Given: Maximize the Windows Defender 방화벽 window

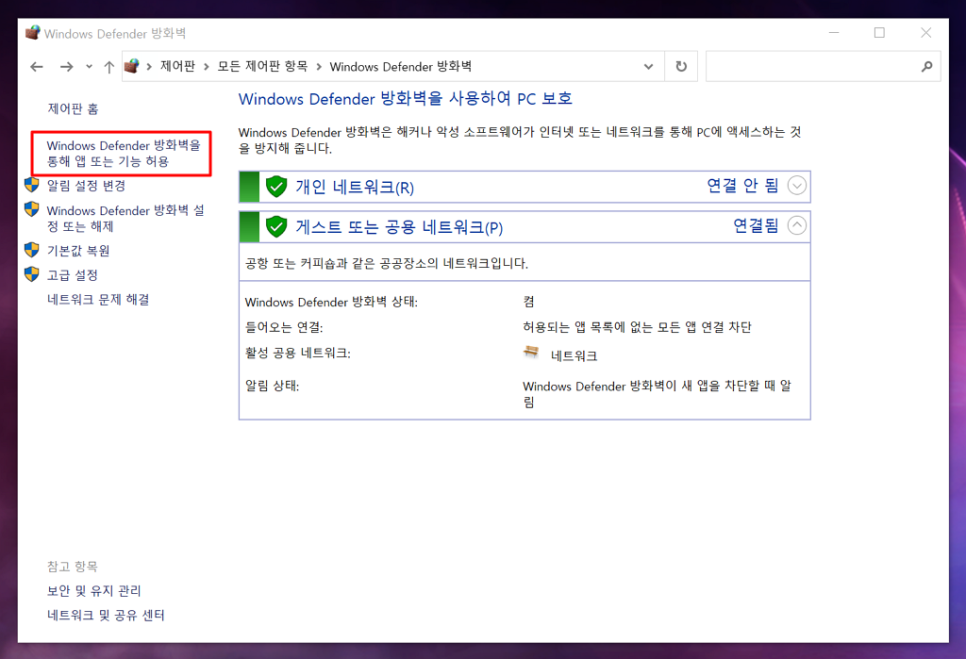Looking at the screenshot, I should click(x=880, y=33).
